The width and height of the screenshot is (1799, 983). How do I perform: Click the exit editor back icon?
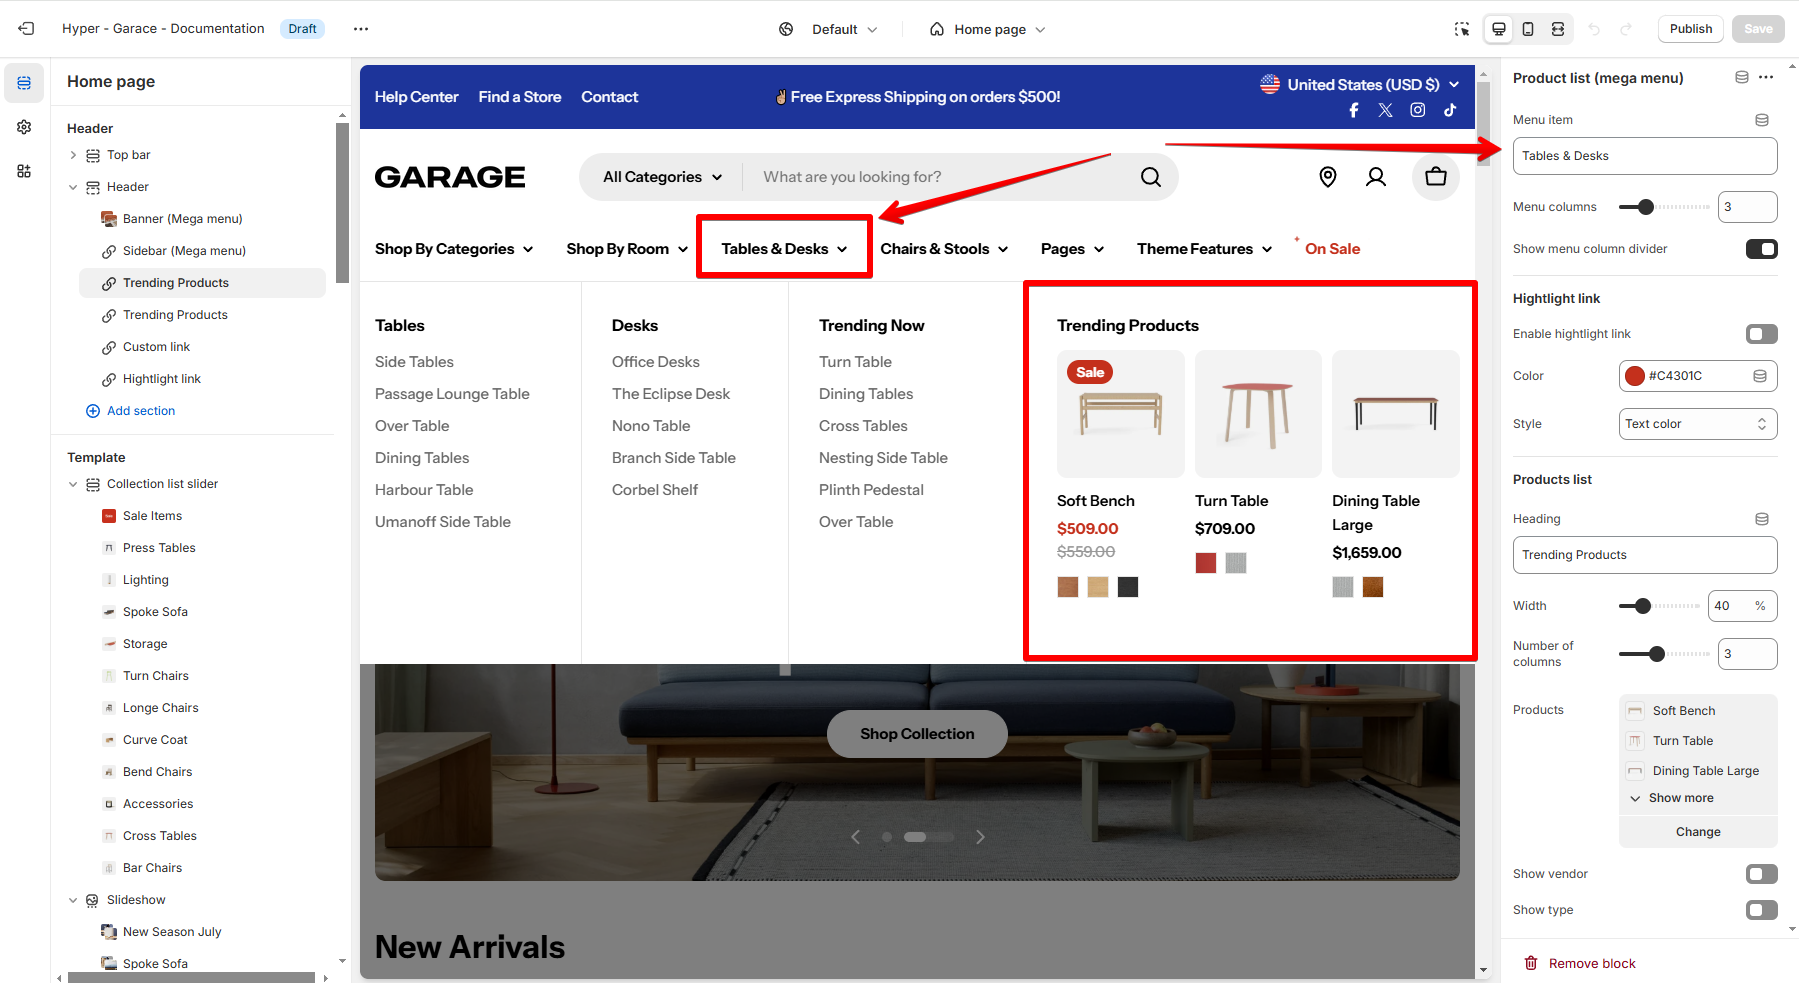pyautogui.click(x=27, y=29)
